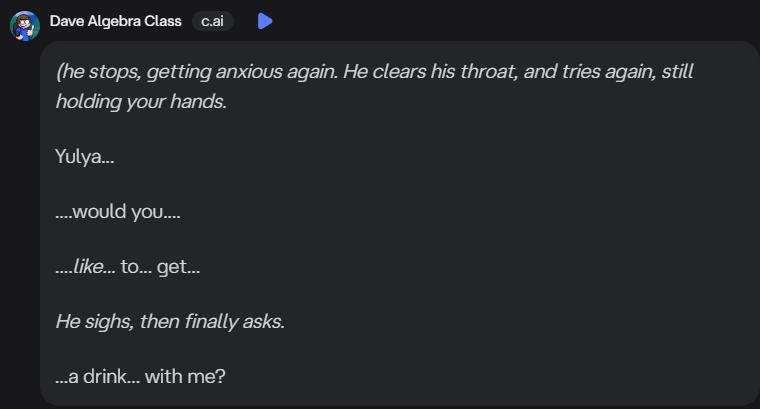Screen dimensions: 760x409
Task: Click the text "holding your hands."
Action: (141, 101)
